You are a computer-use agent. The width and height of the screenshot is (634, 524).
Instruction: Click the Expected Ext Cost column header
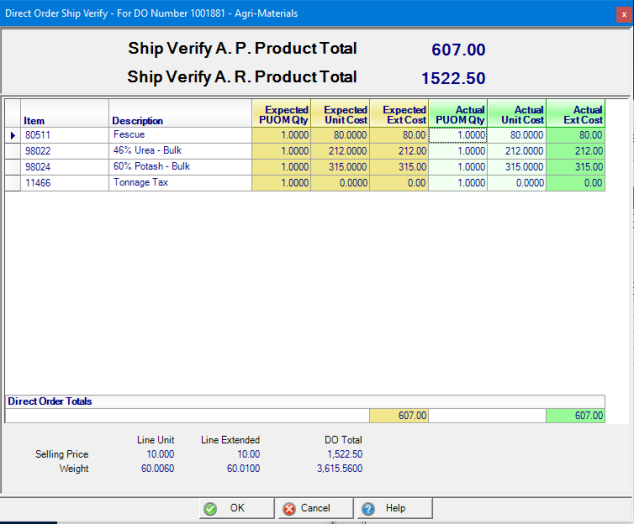point(399,115)
